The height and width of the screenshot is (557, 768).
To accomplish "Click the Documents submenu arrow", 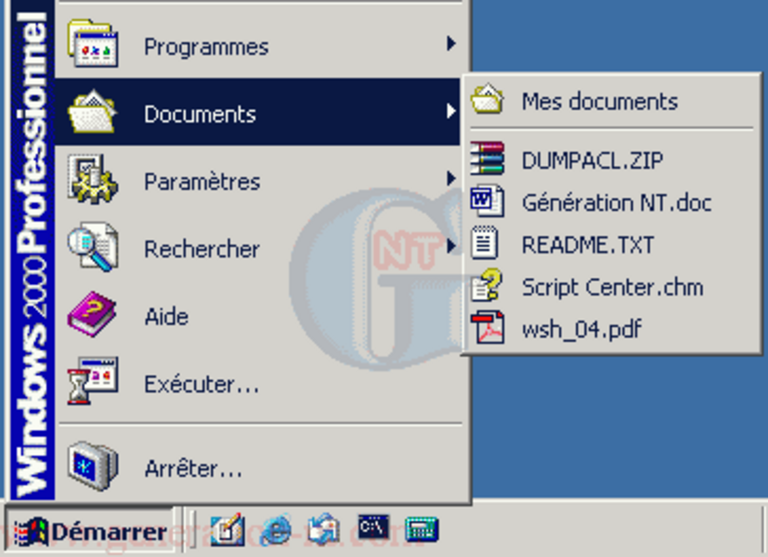I will pyautogui.click(x=451, y=112).
